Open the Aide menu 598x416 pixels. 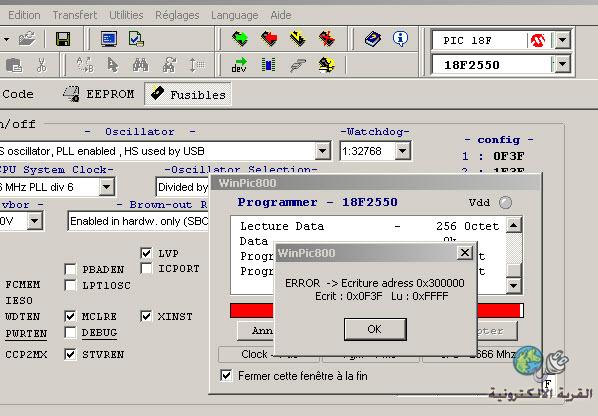pos(281,15)
